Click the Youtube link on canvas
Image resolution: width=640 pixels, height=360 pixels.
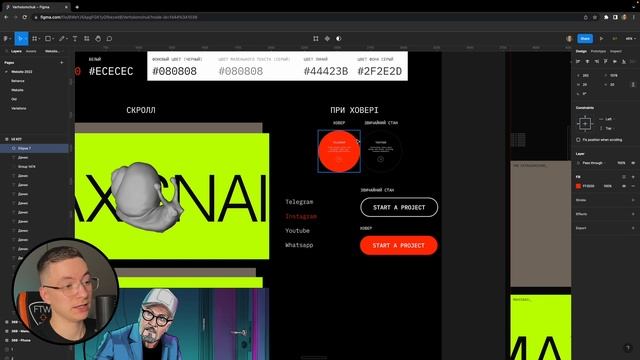click(297, 231)
